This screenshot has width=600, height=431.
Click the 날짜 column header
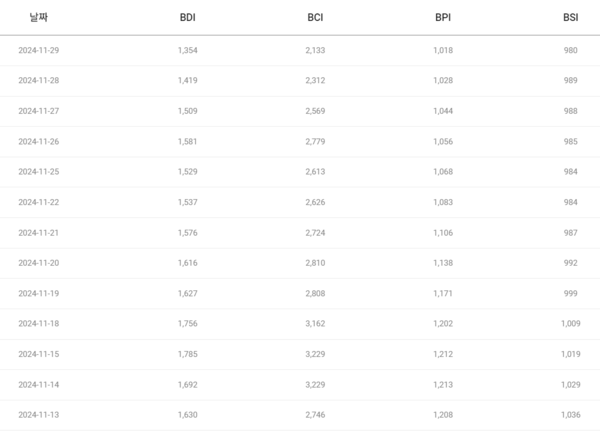(x=36, y=18)
